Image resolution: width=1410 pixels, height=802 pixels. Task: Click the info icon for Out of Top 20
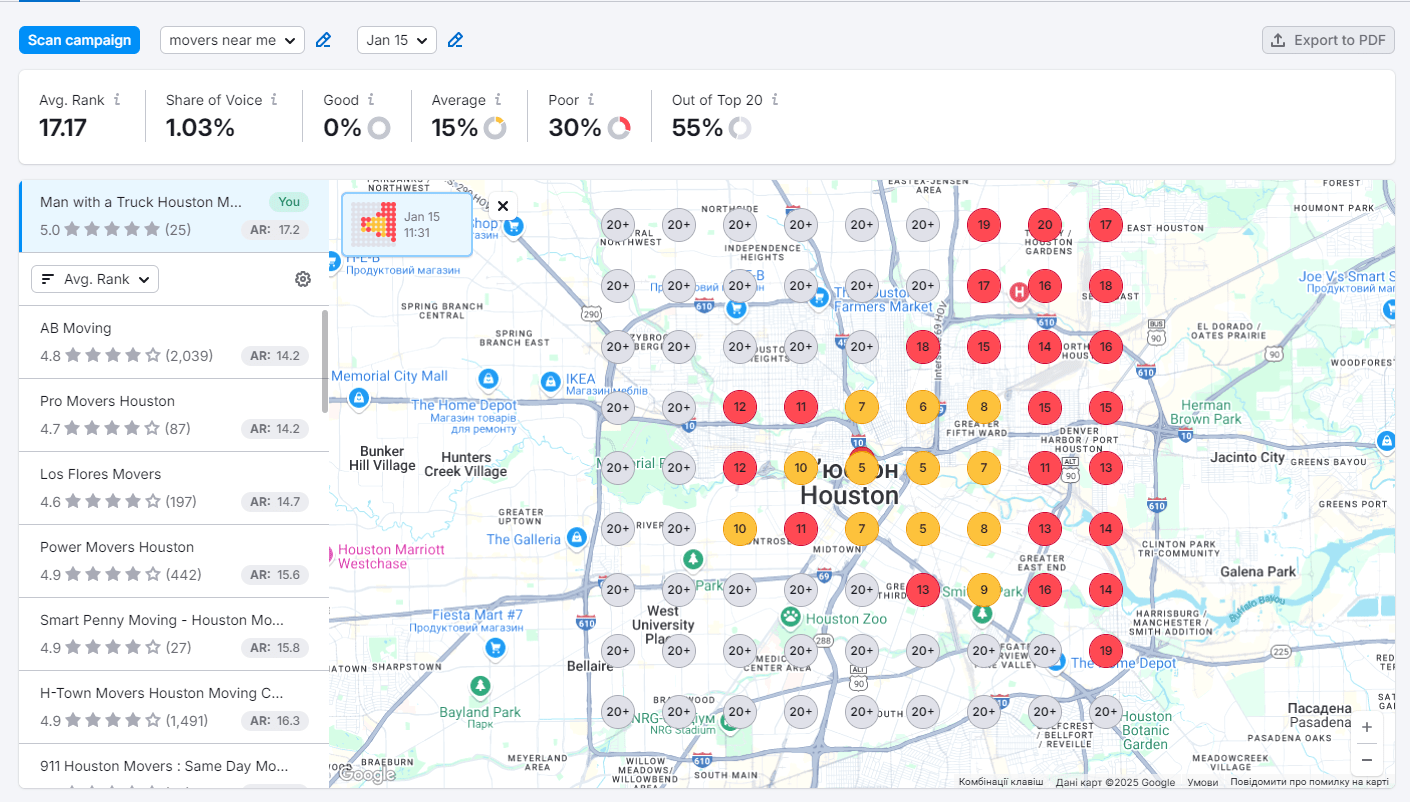[775, 100]
